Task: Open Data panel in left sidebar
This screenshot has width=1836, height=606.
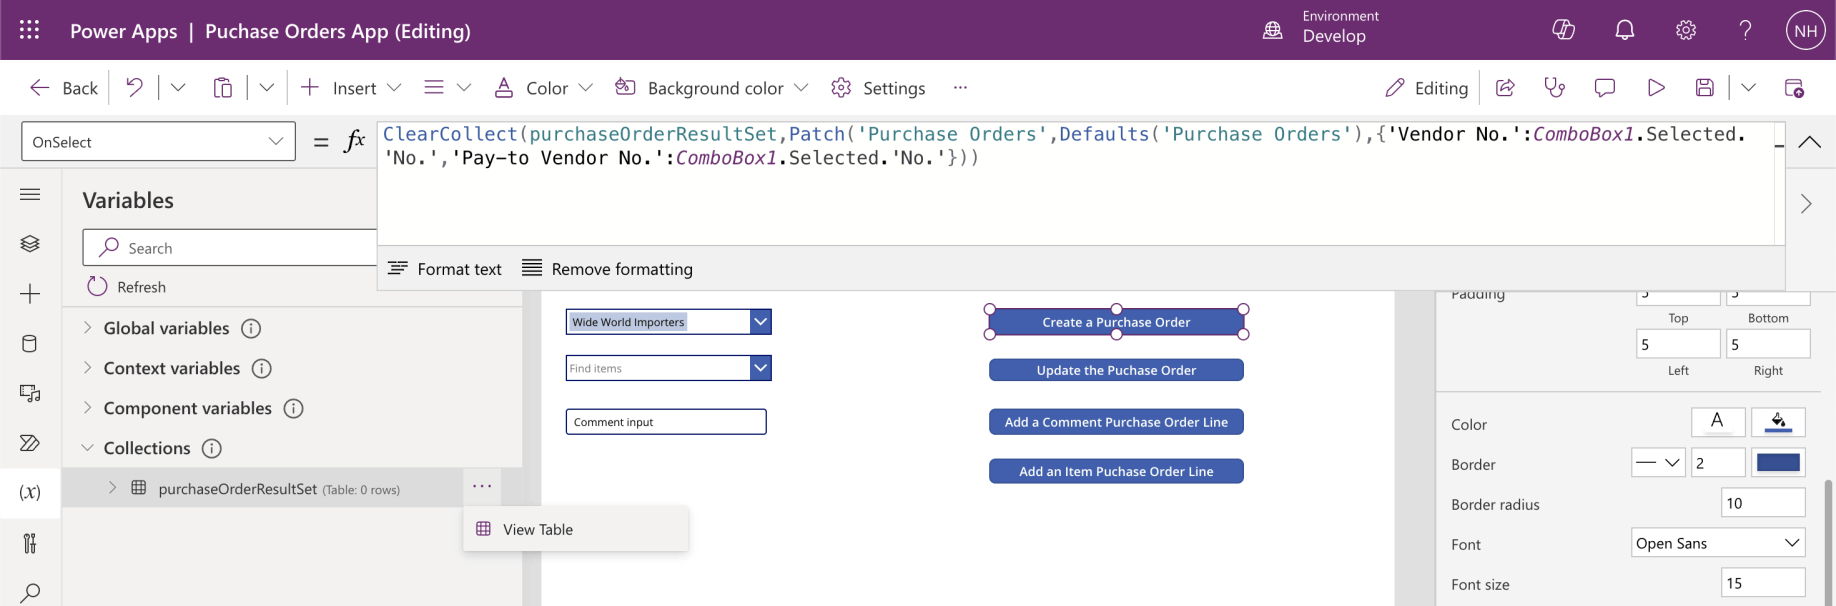Action: click(x=30, y=344)
